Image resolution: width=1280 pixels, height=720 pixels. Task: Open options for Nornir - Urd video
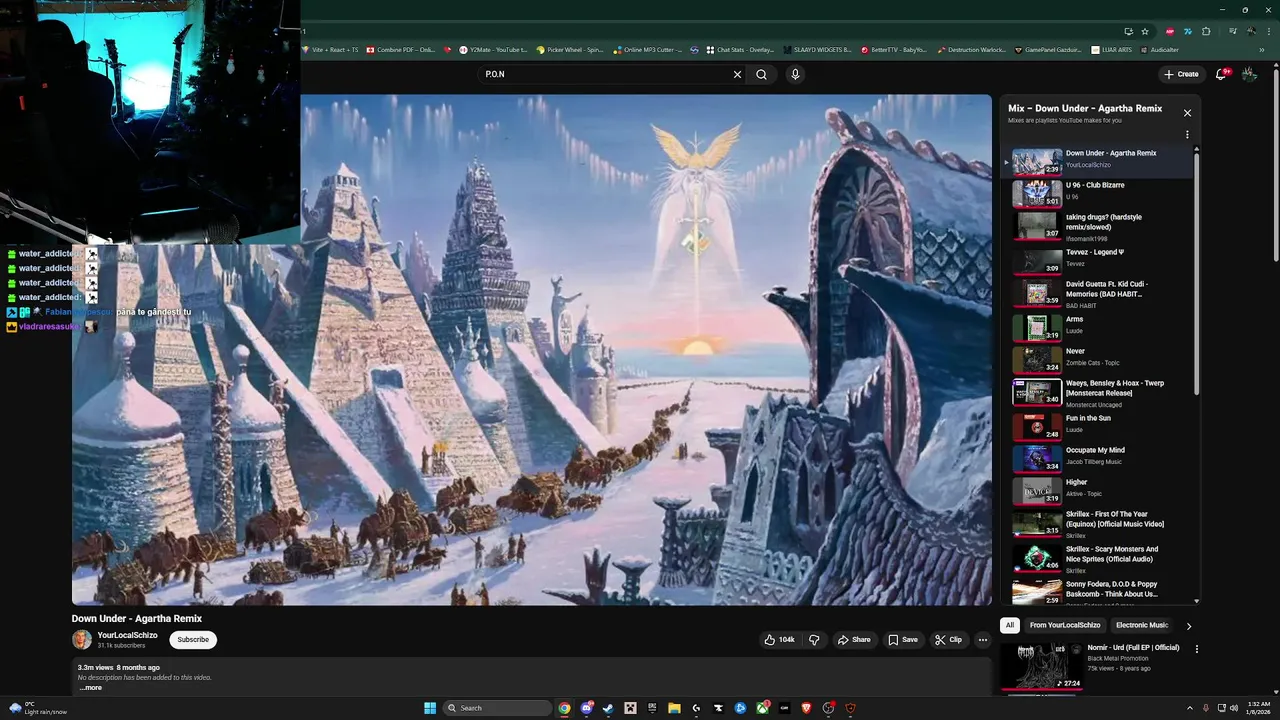pyautogui.click(x=1196, y=649)
